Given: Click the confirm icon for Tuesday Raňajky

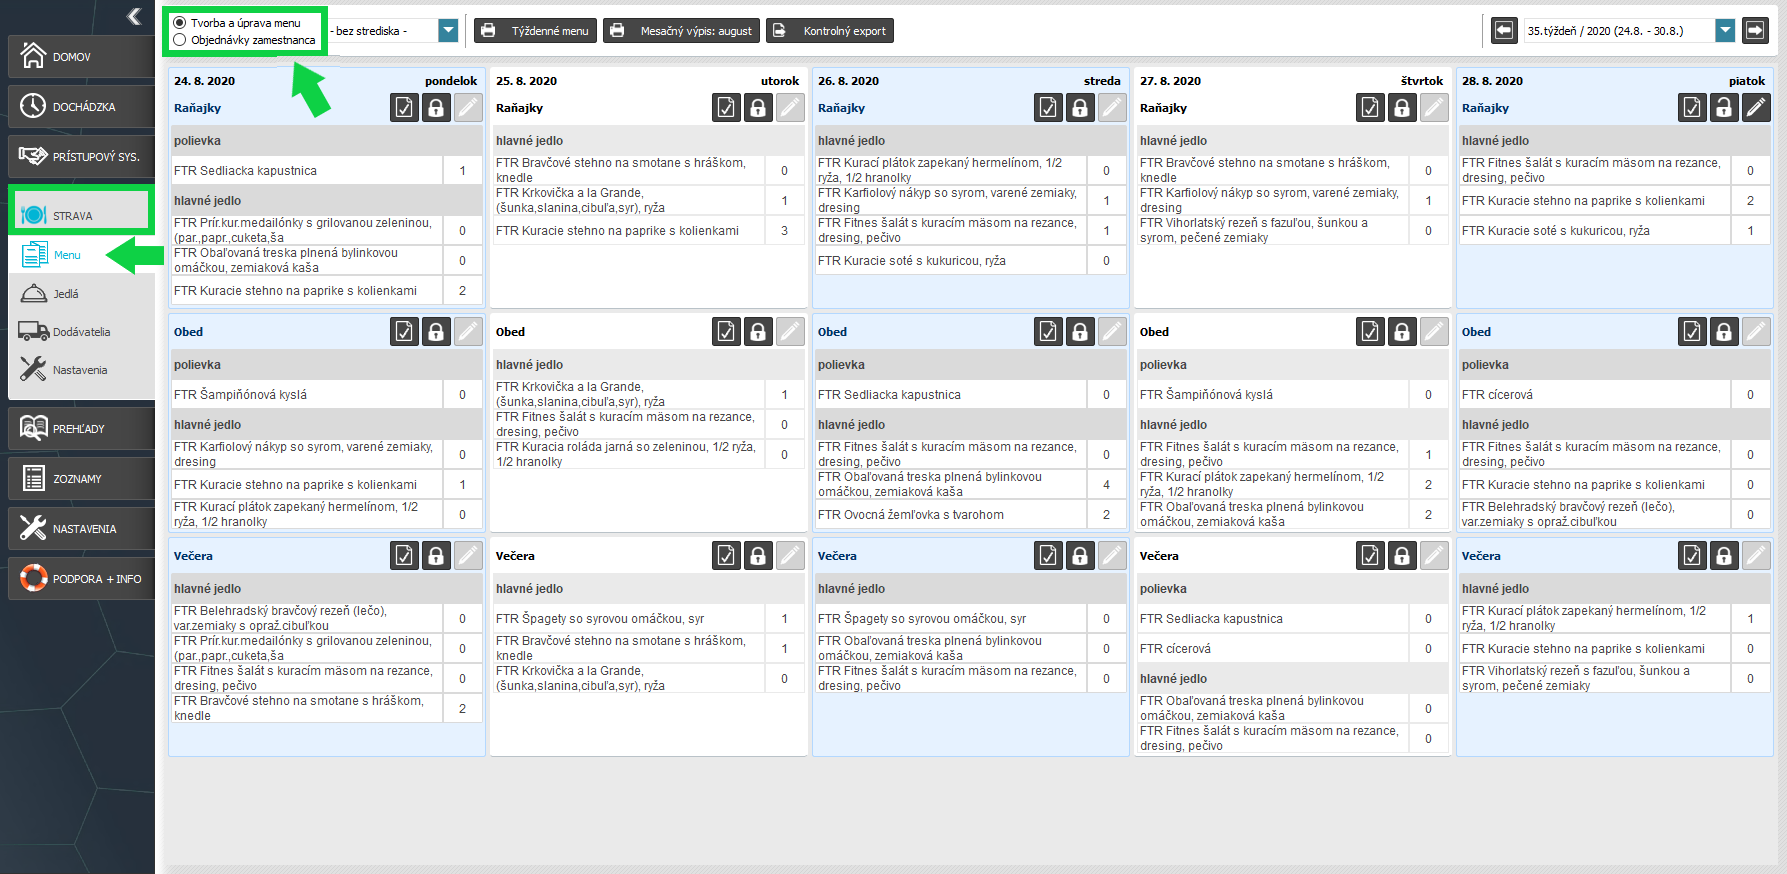Looking at the screenshot, I should [726, 108].
